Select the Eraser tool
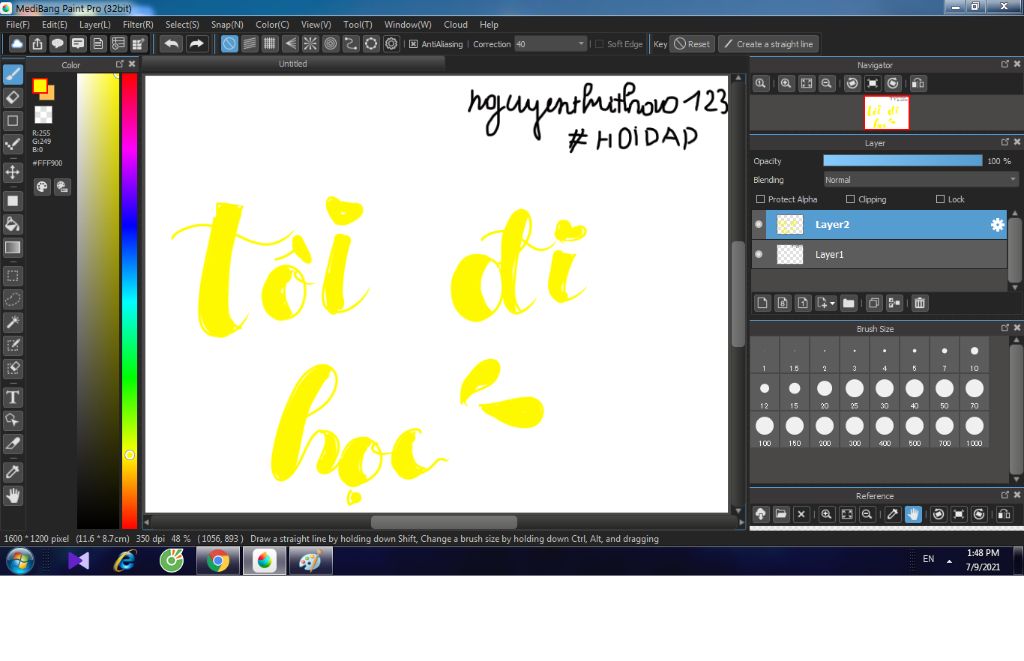 click(12, 97)
